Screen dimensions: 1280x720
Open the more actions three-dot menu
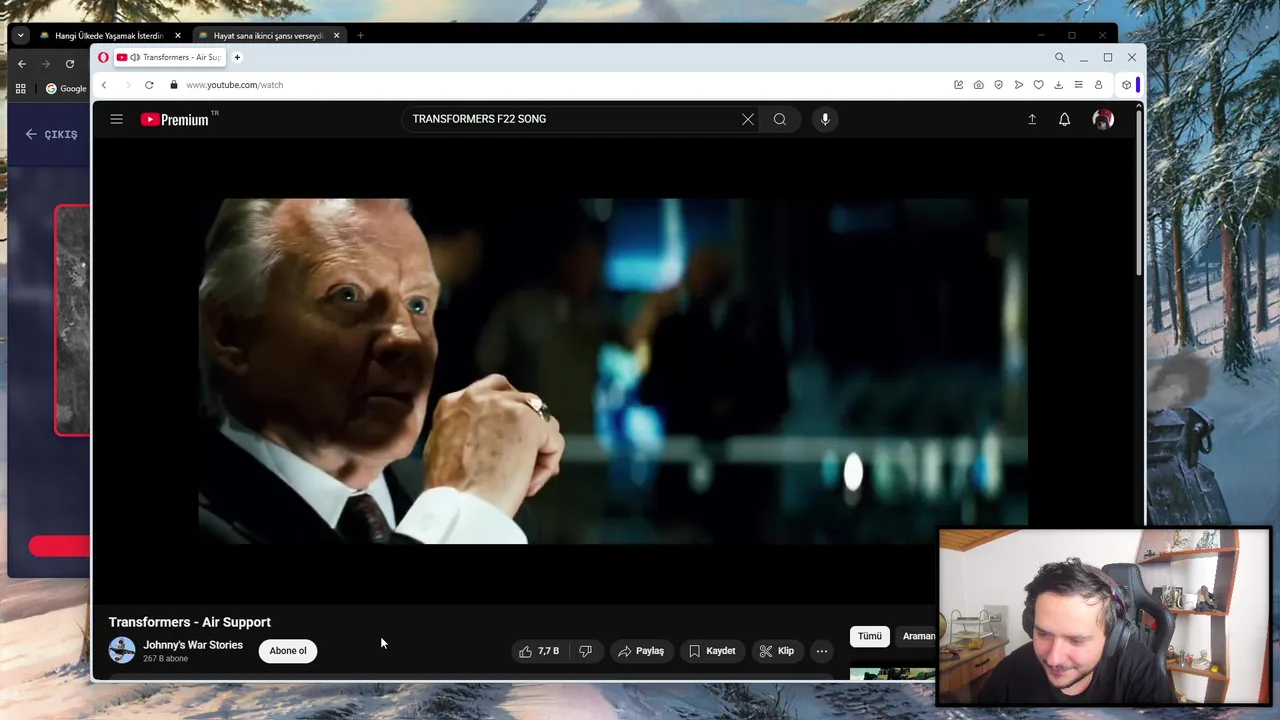coord(822,651)
